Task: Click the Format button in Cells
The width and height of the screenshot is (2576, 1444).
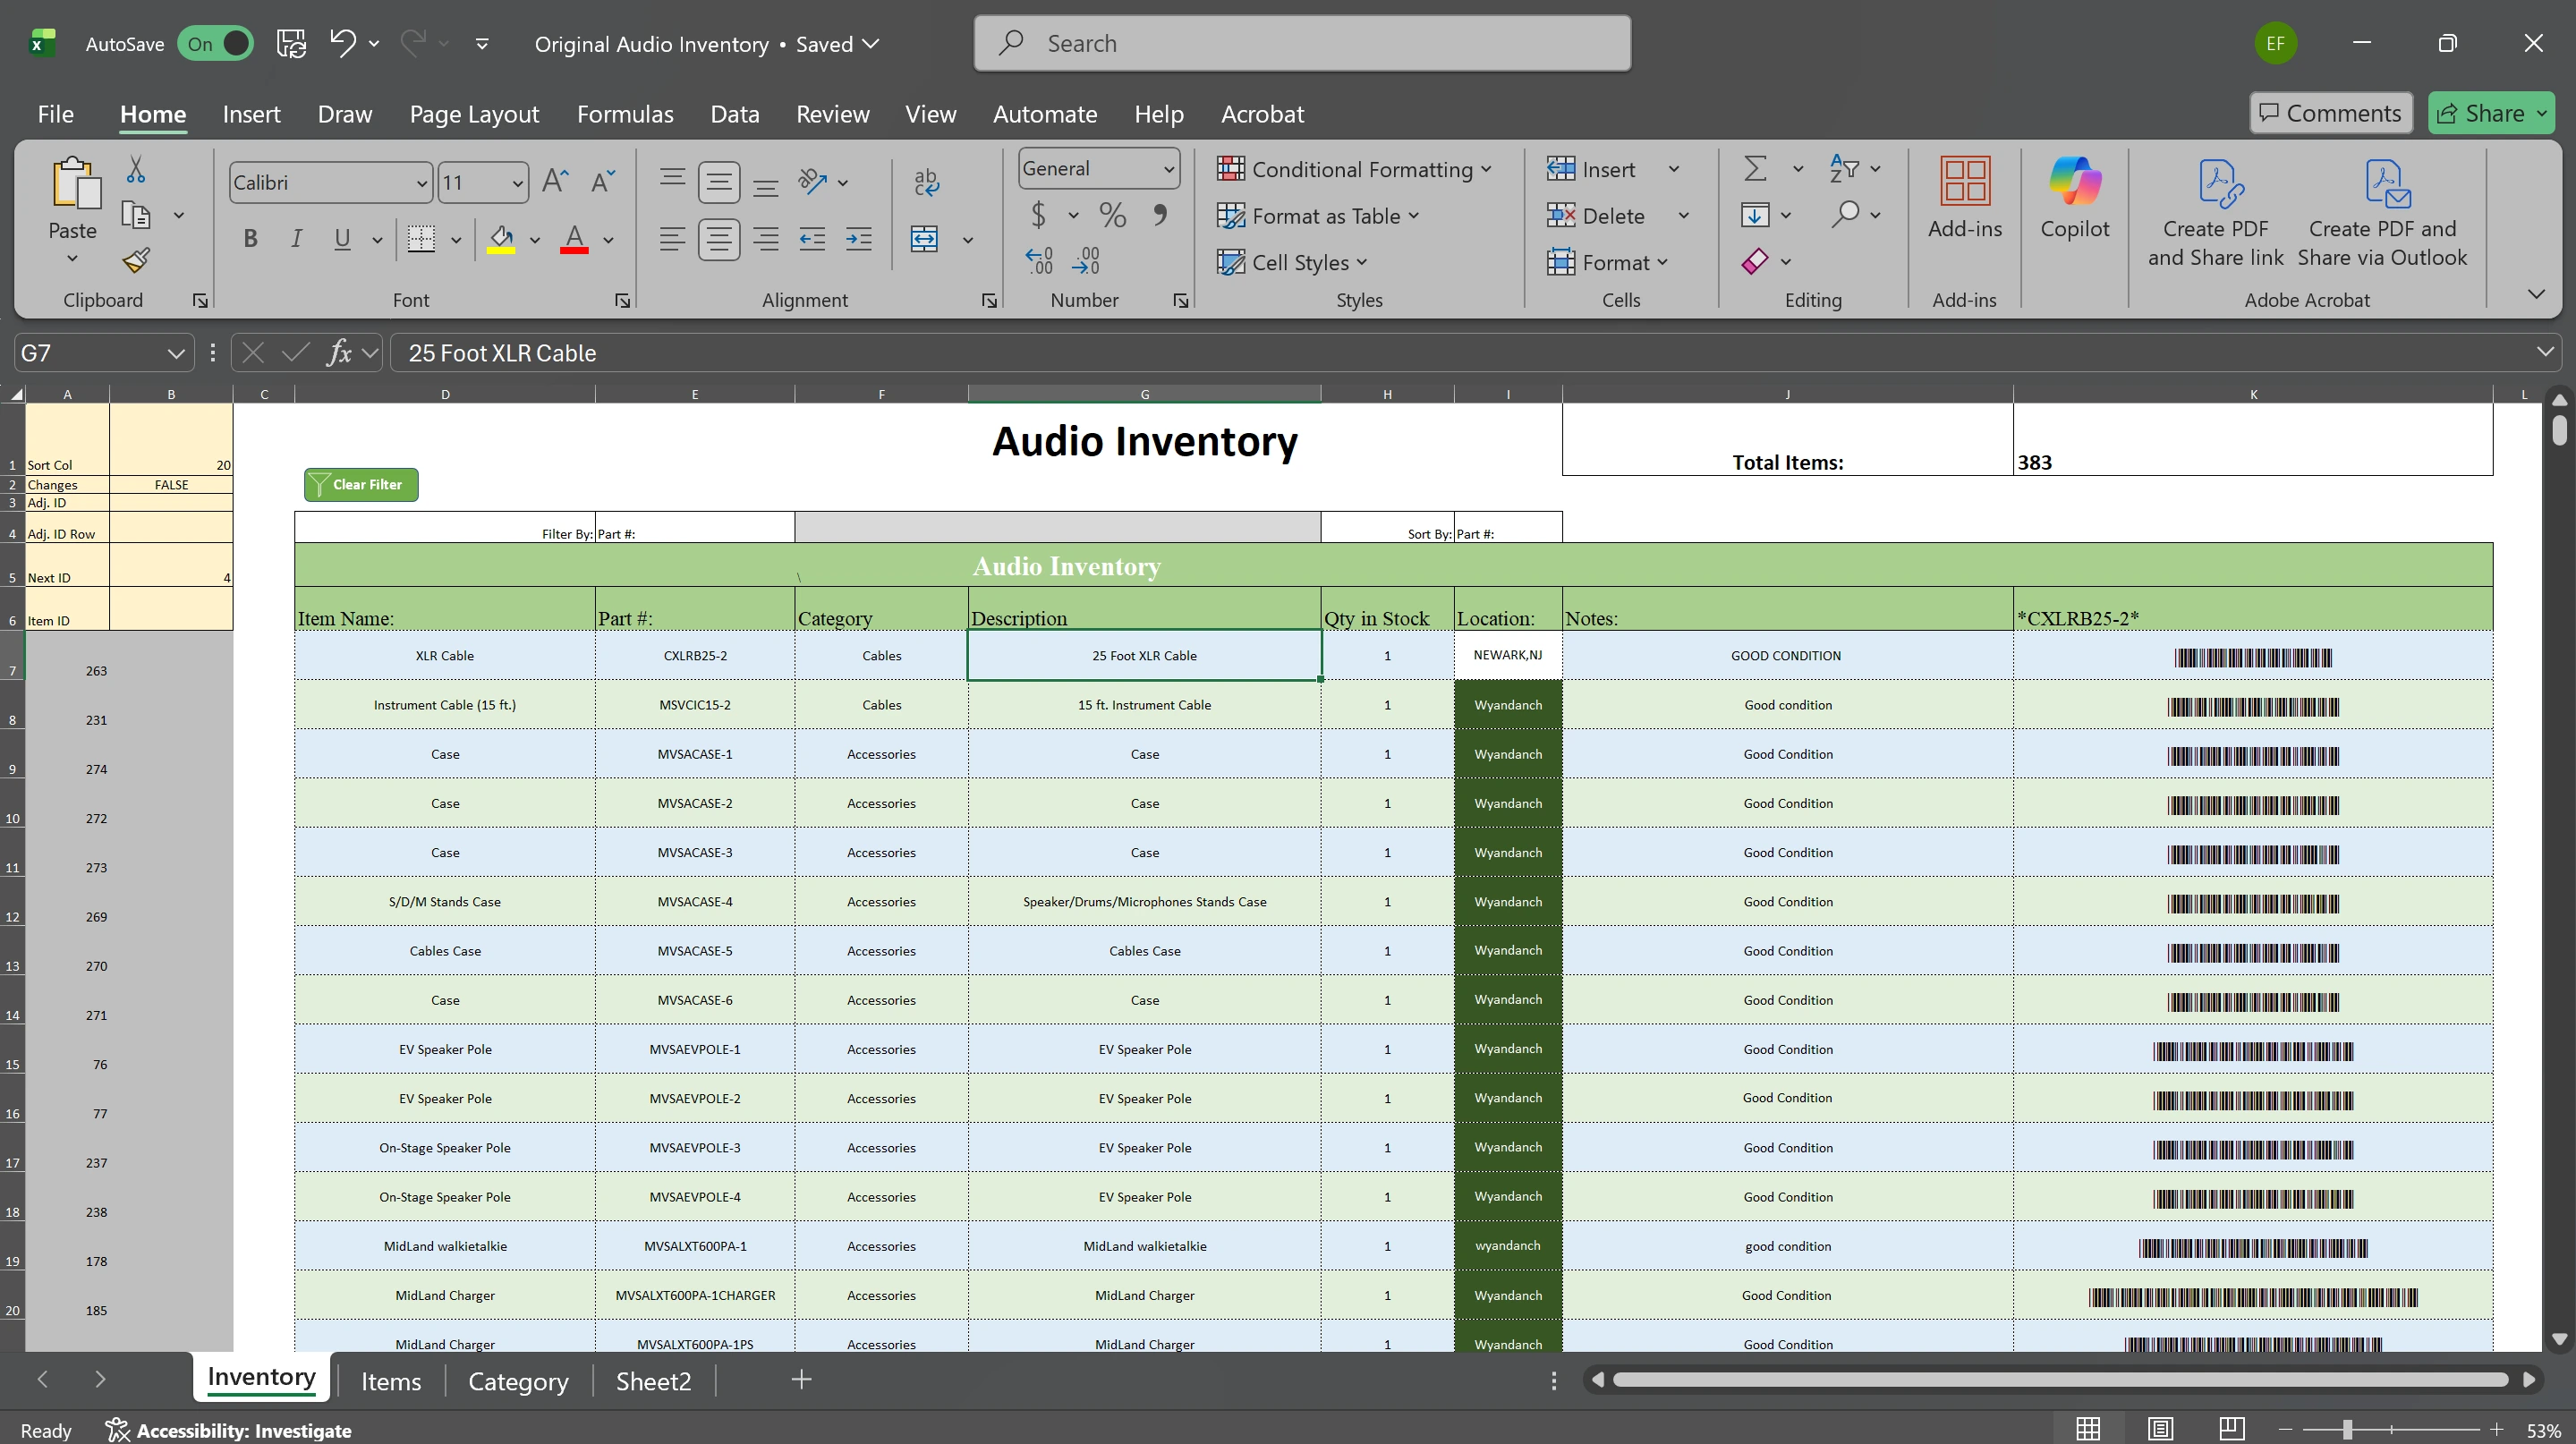Action: click(1607, 262)
